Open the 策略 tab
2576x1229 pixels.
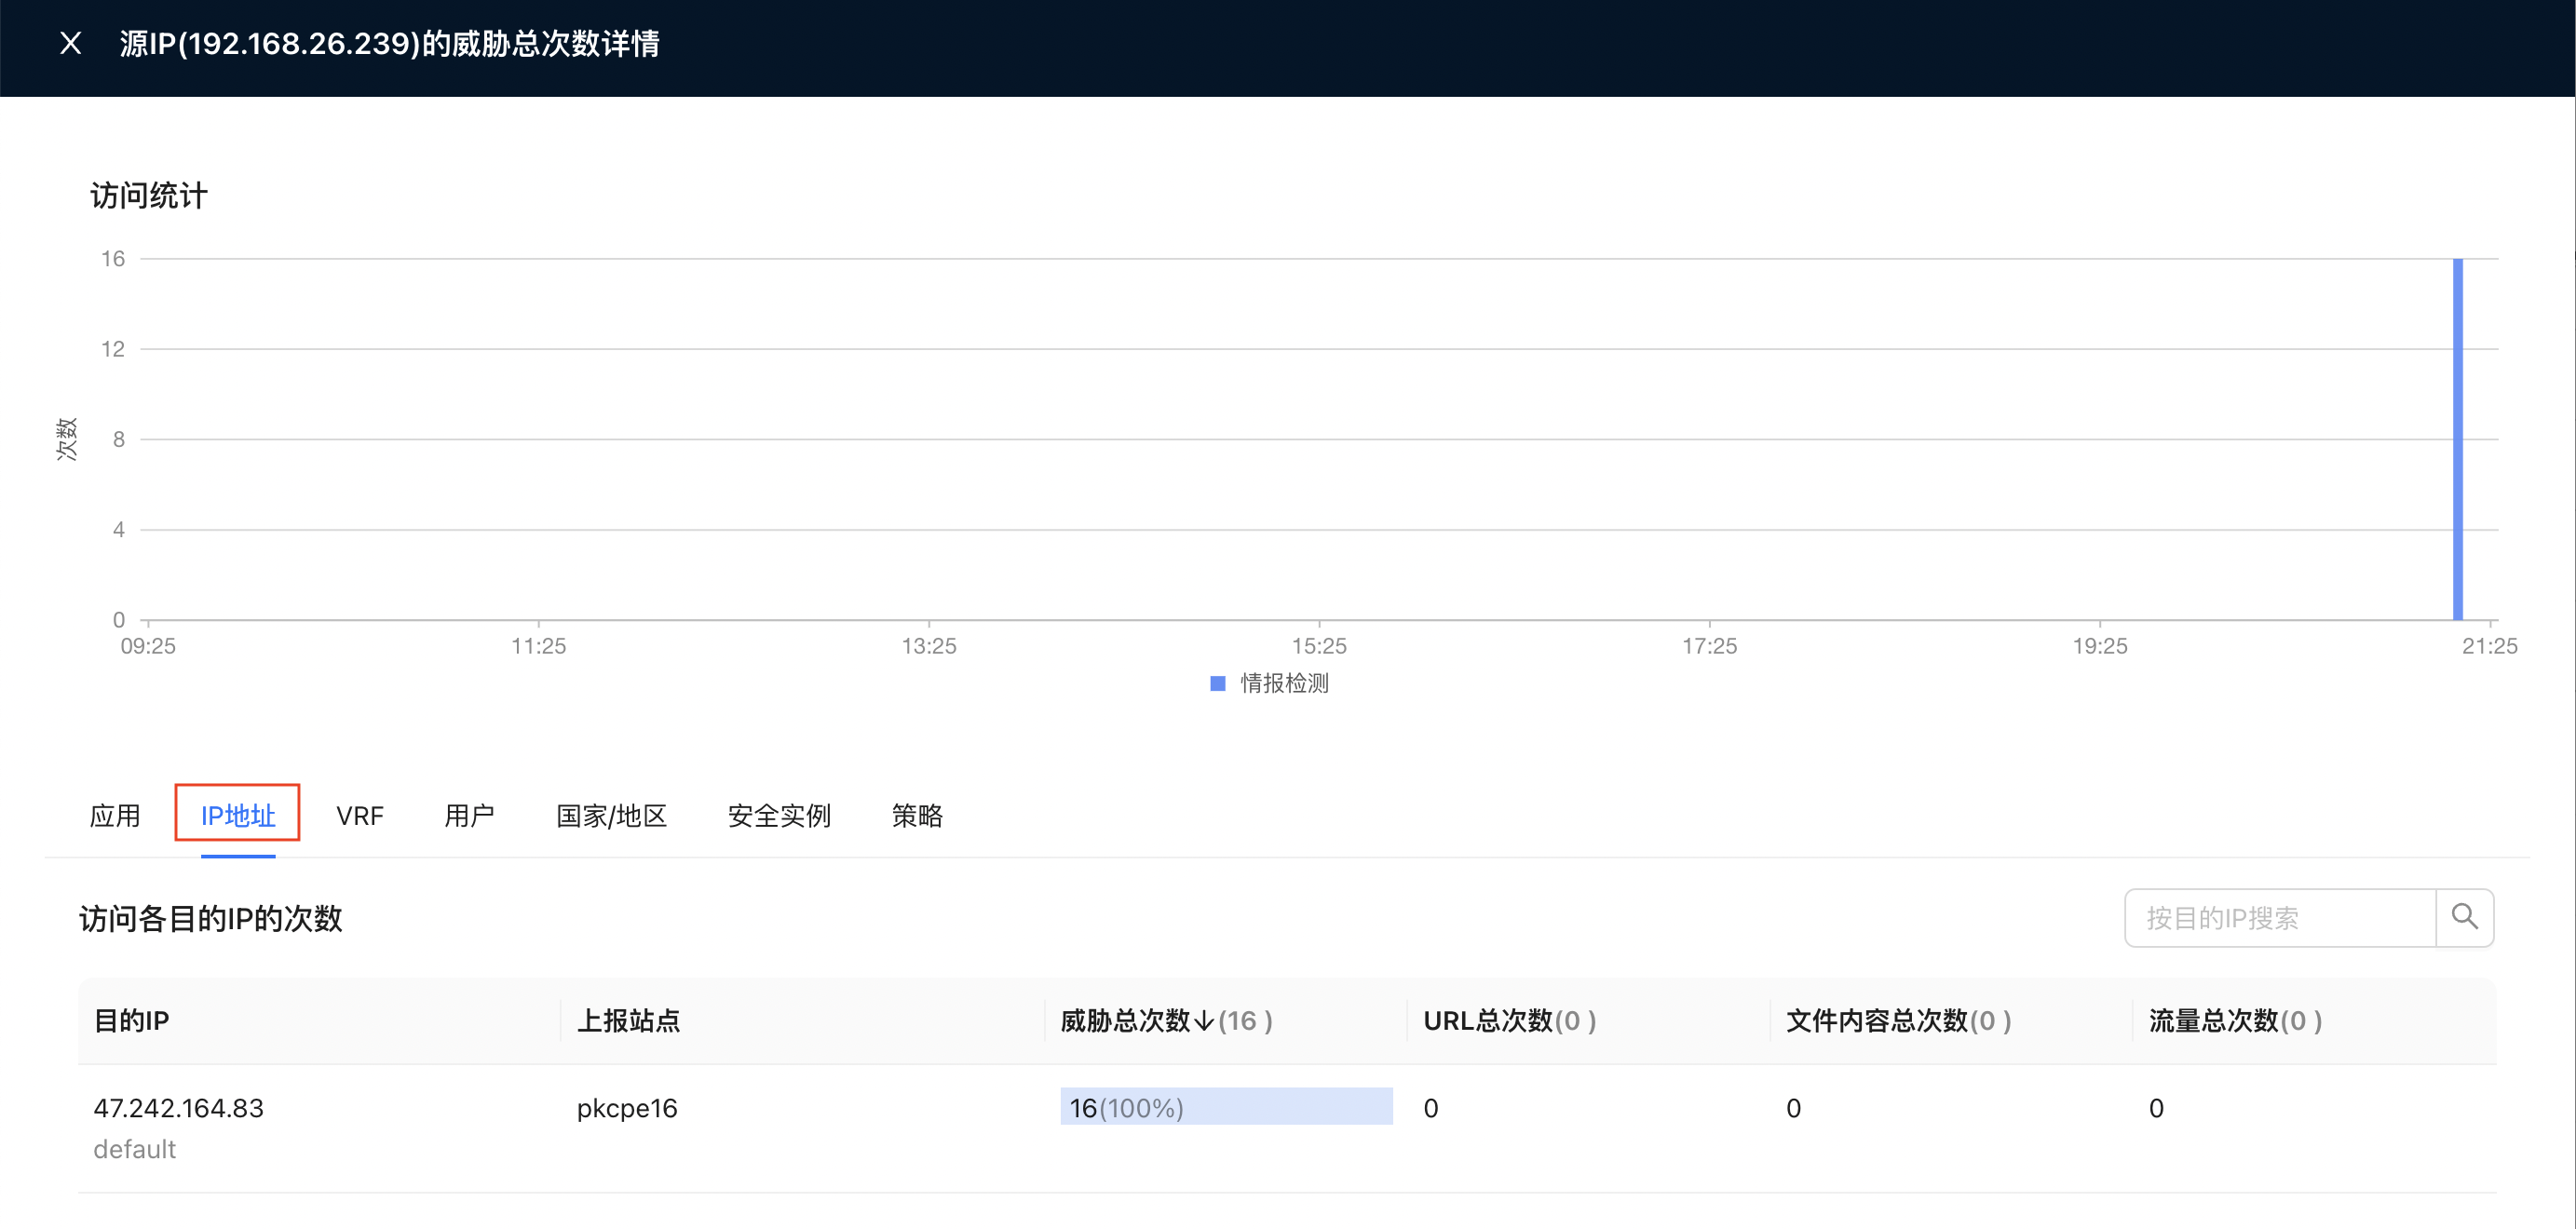click(917, 815)
